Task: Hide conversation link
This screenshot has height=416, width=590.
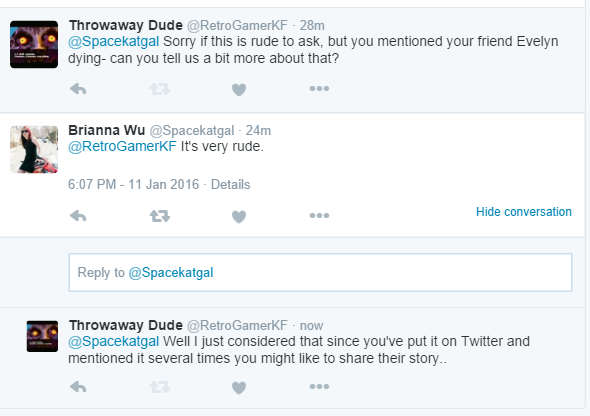Action: tap(524, 212)
